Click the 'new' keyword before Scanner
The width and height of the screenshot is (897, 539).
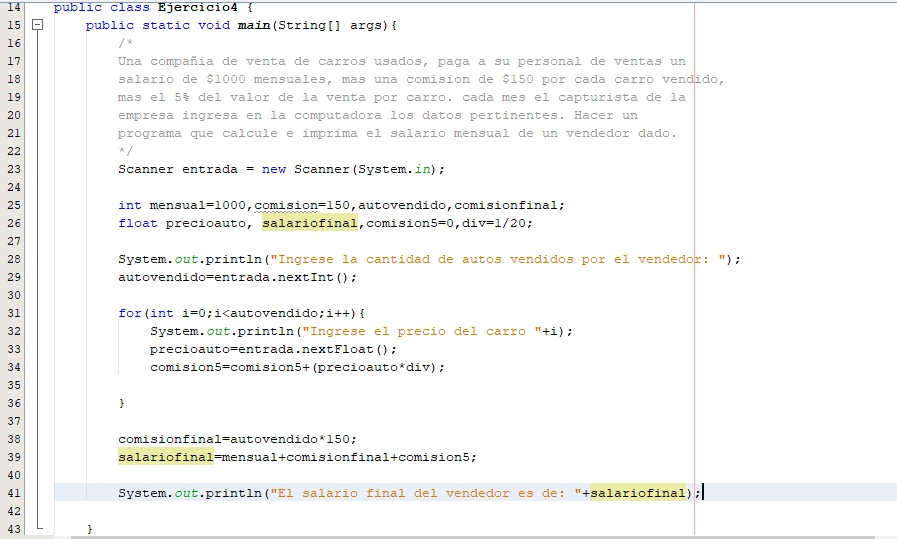273,169
